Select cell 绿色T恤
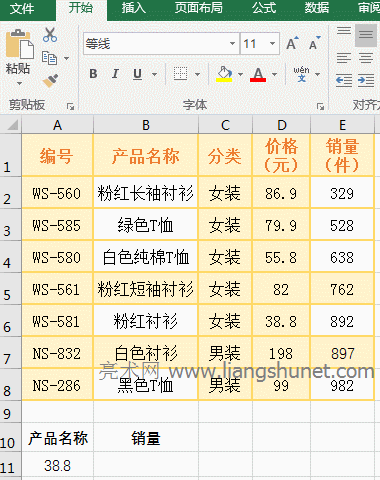The image size is (380, 480). [x=146, y=225]
